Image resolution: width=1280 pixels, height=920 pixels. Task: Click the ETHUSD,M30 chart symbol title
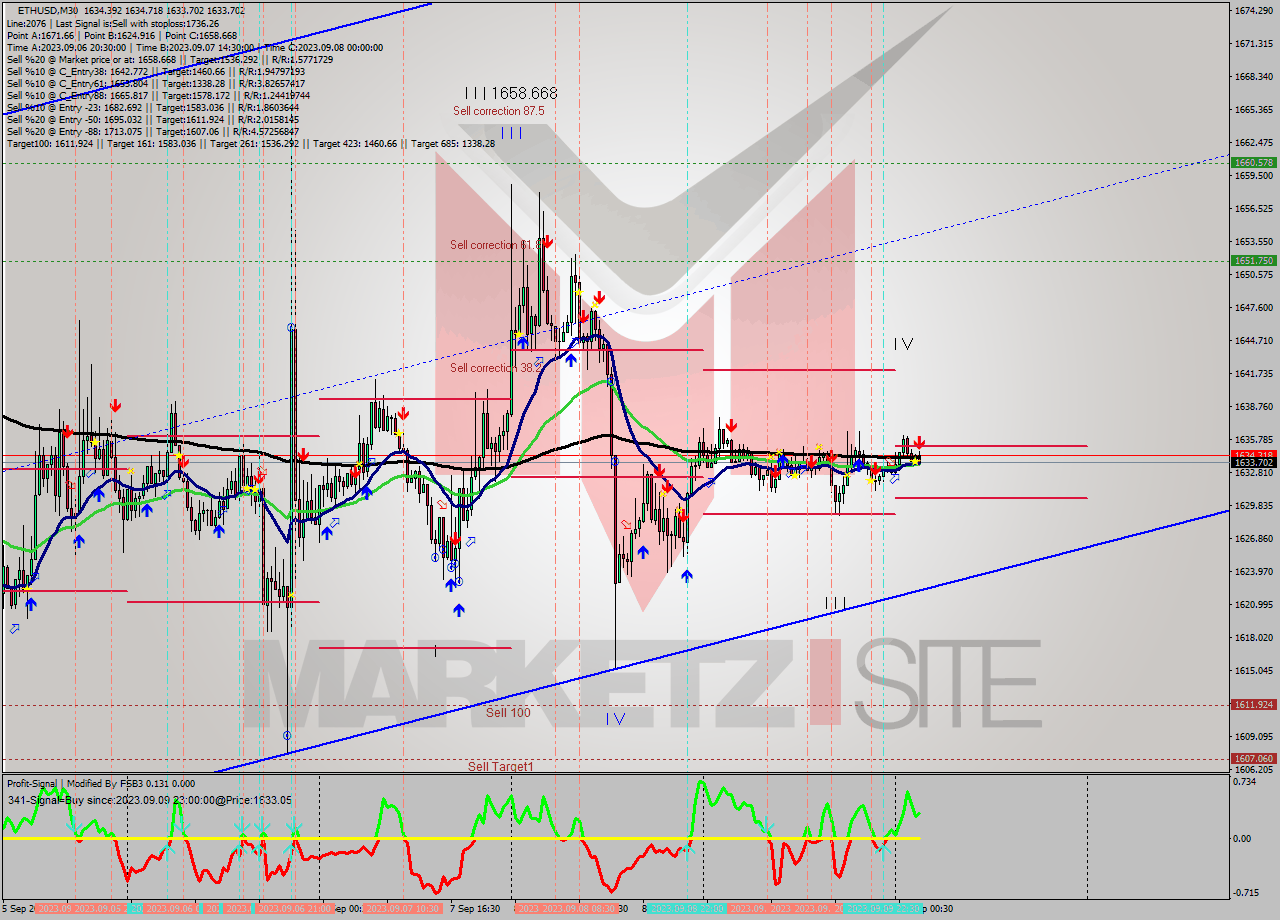(x=48, y=10)
